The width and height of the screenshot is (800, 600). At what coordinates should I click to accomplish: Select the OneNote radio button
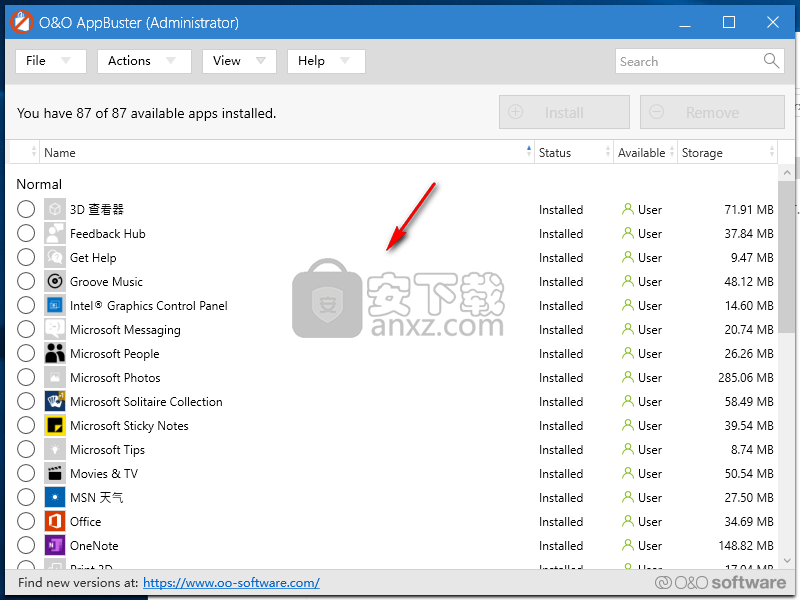(x=26, y=545)
